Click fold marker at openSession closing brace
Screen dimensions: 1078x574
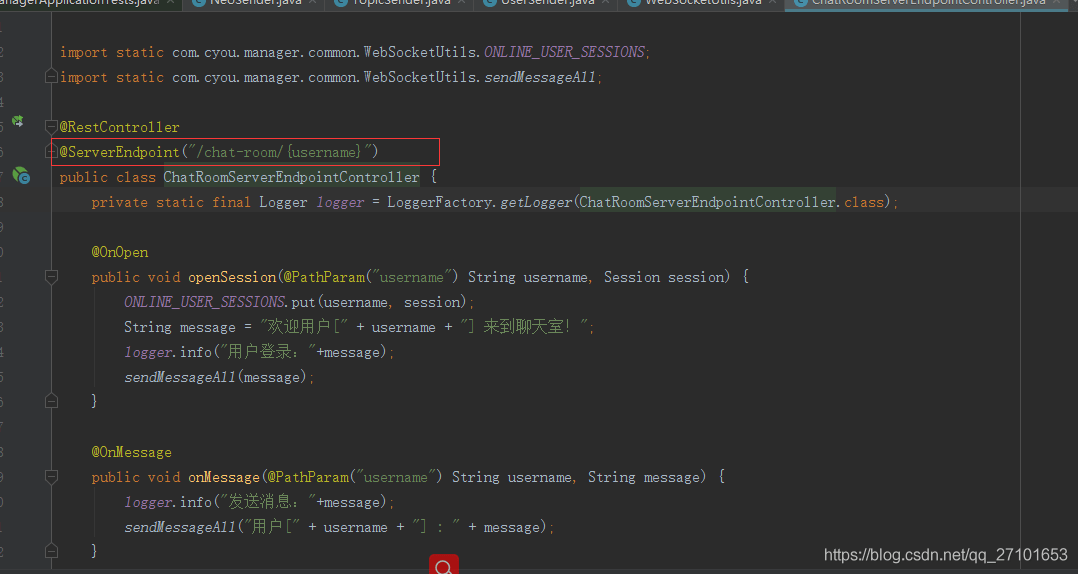click(51, 401)
